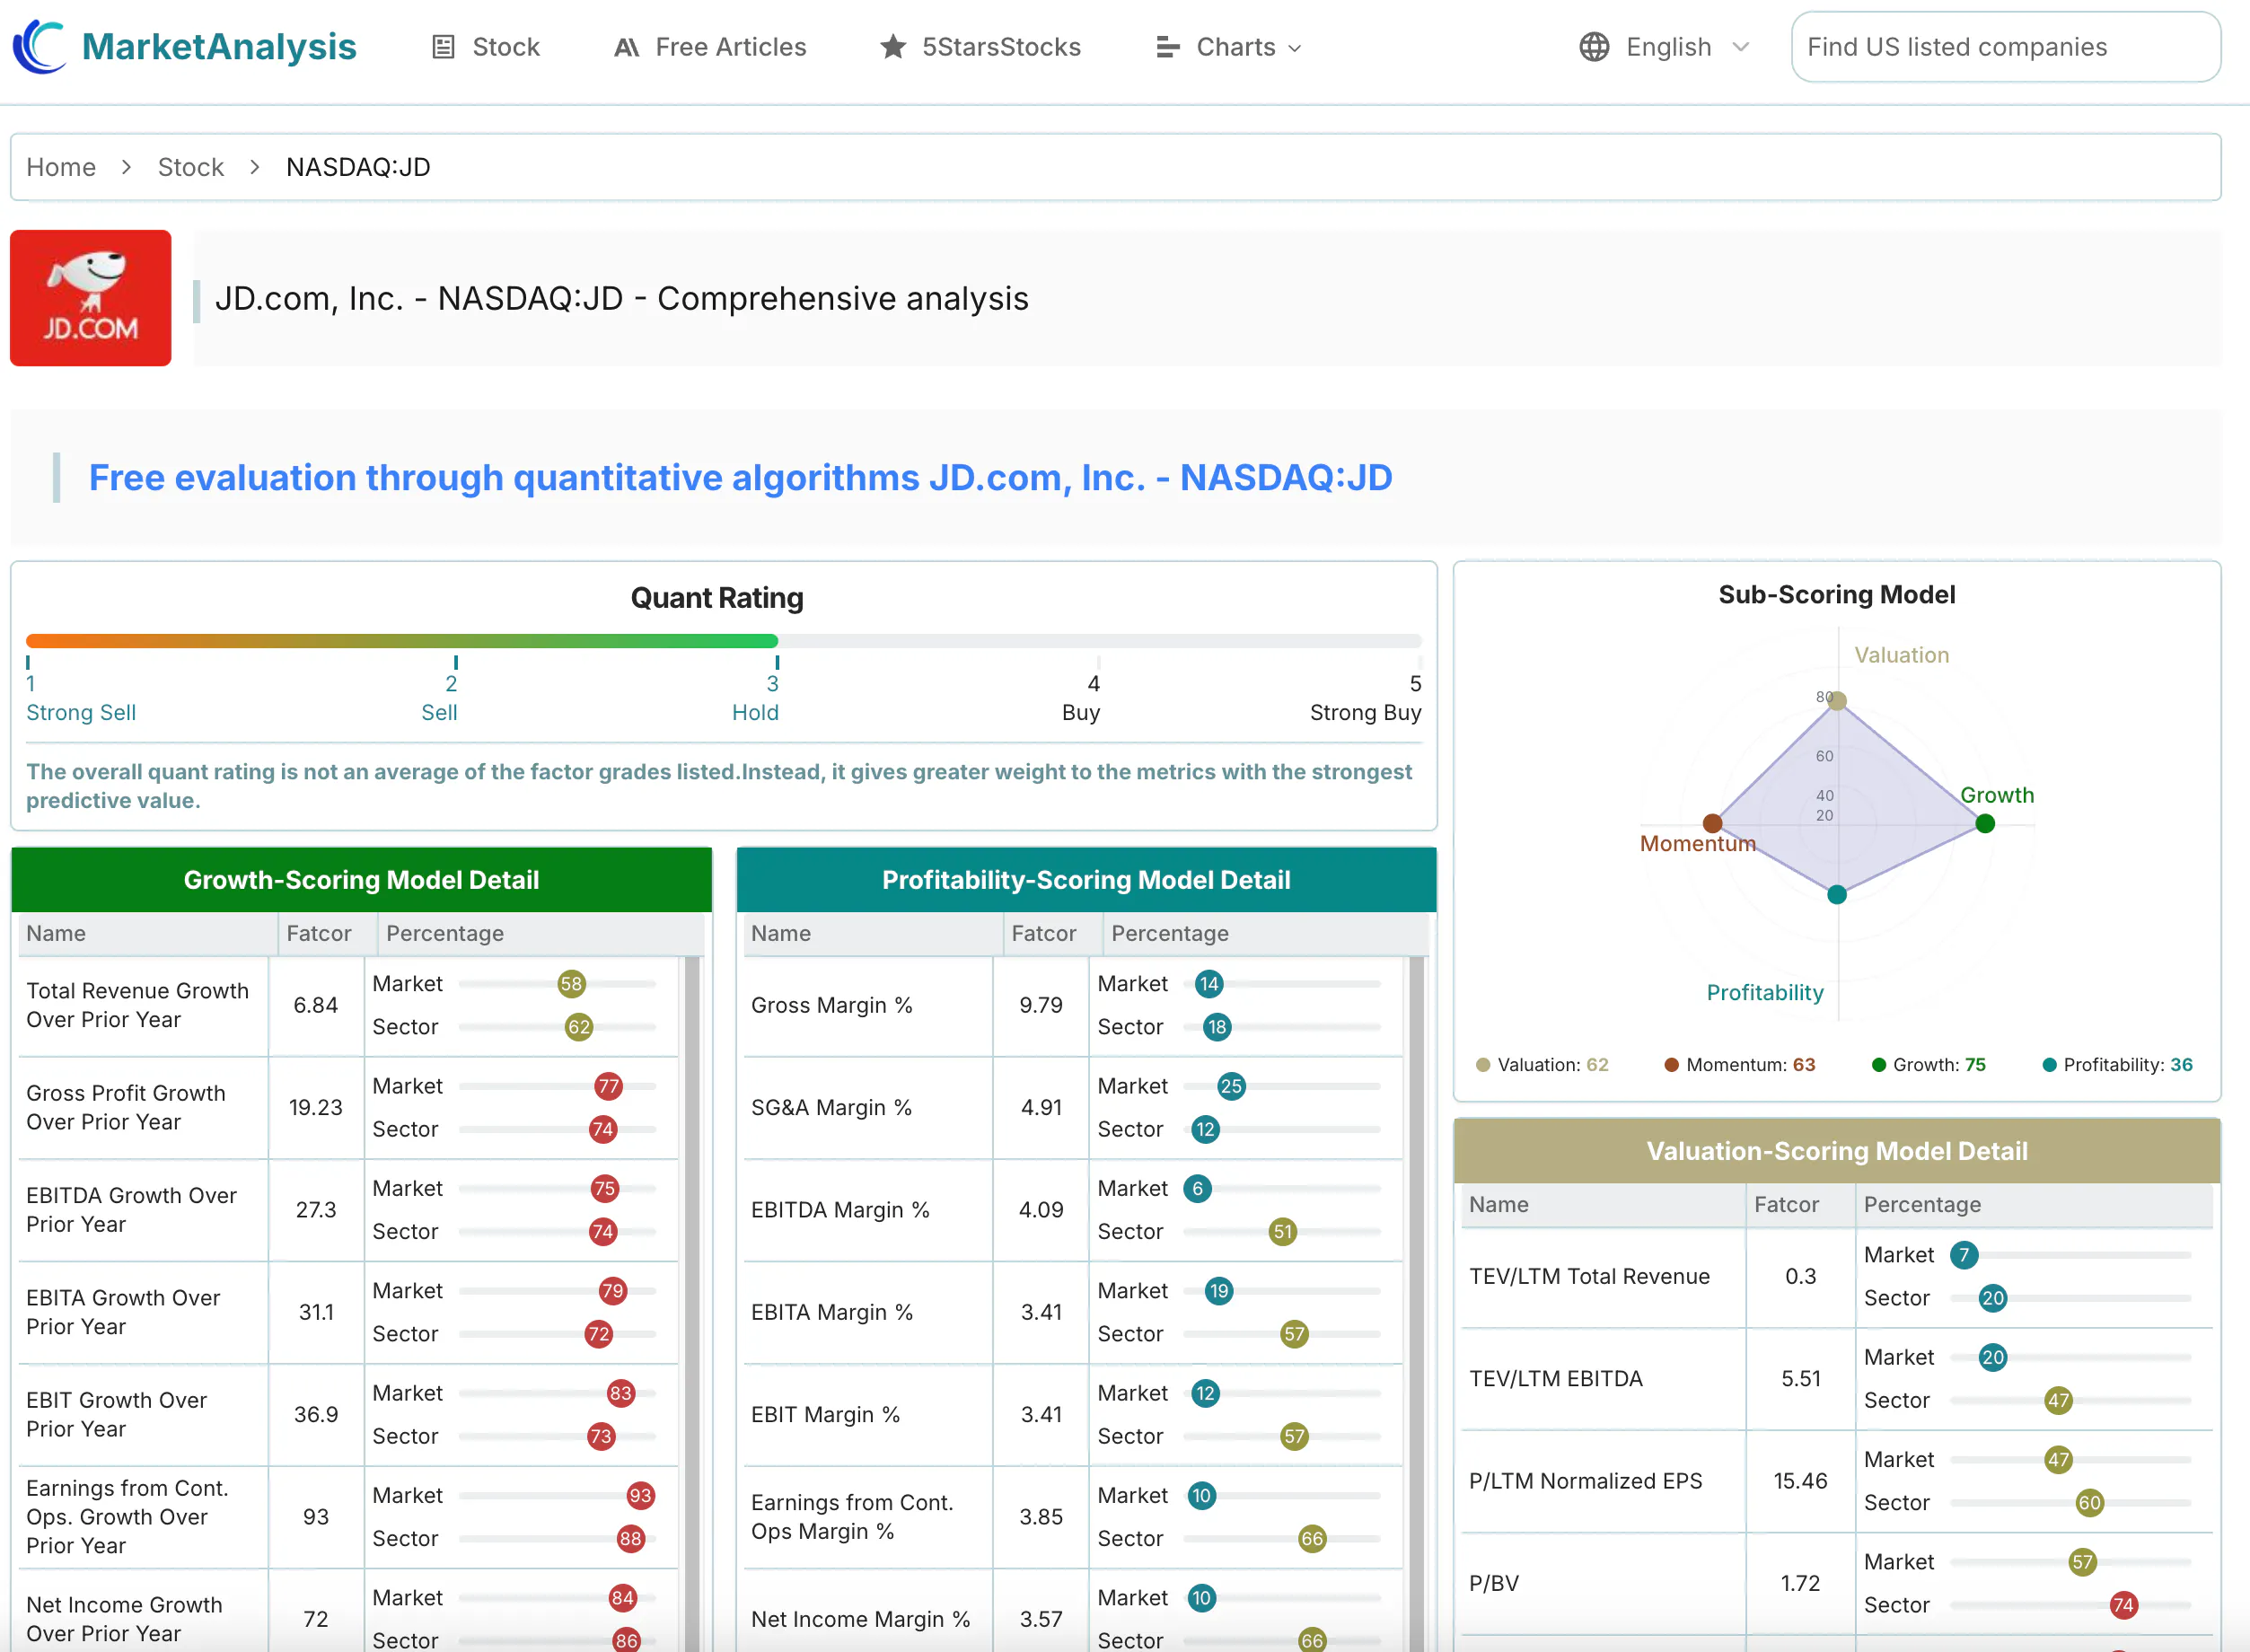2250x1652 pixels.
Task: Click the Charts bar icon
Action: [x=1167, y=47]
